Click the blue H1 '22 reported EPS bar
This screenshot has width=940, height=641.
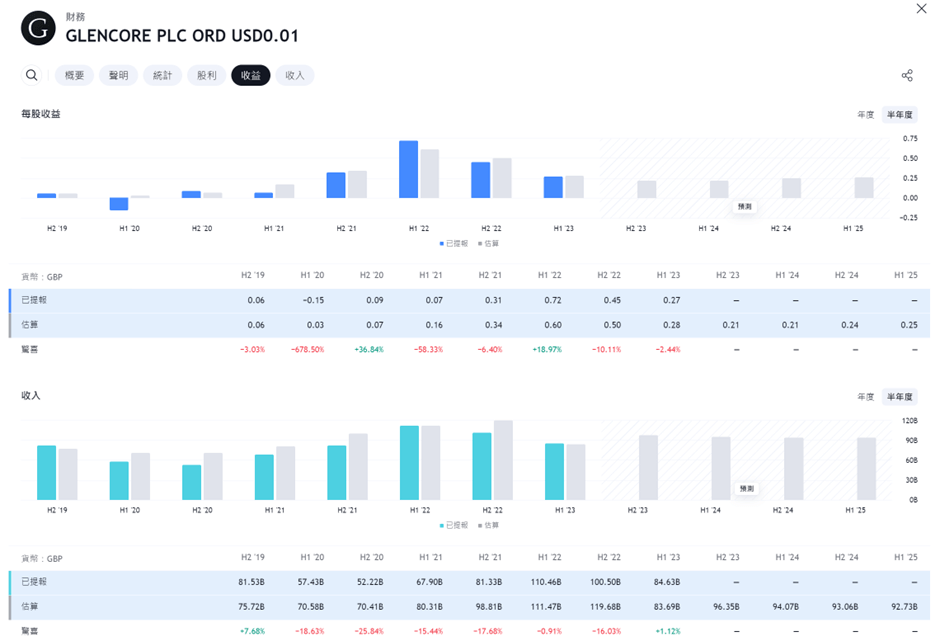pos(408,170)
